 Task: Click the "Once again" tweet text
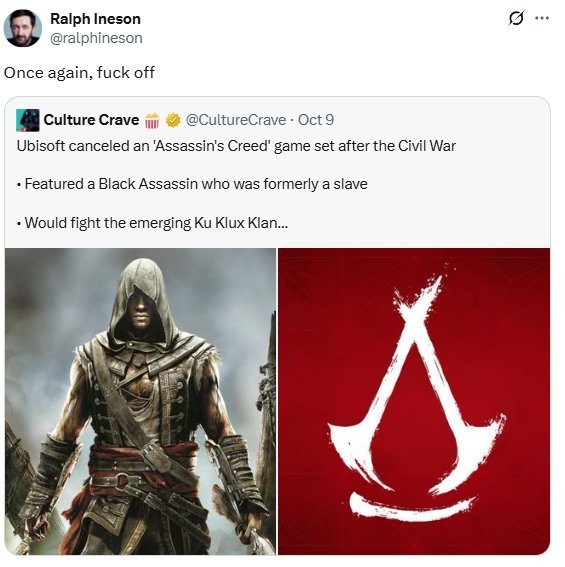80,73
